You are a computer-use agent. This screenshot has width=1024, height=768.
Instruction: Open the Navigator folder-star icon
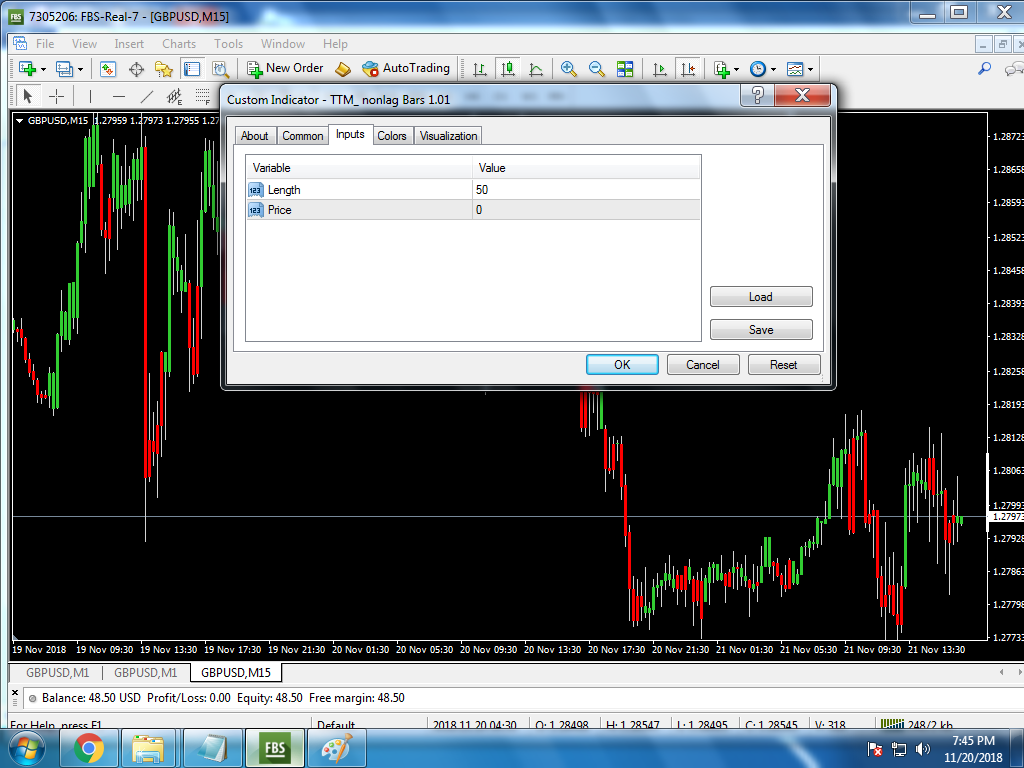tap(163, 69)
